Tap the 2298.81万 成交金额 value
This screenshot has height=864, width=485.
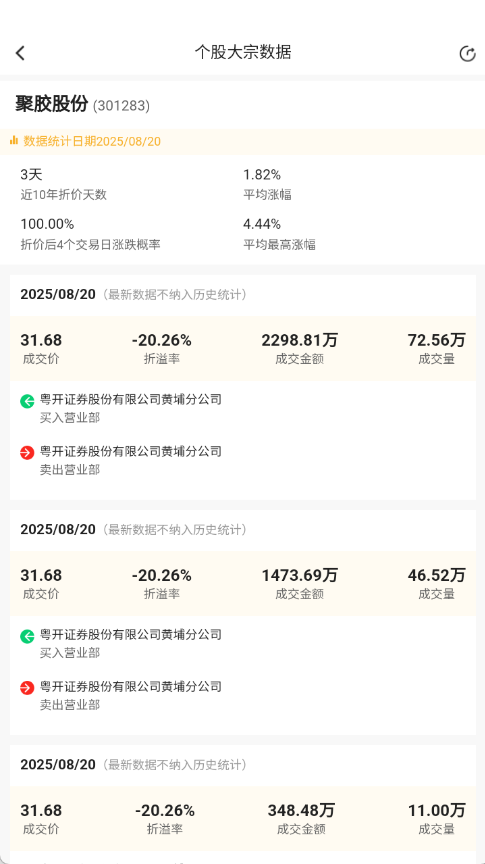[299, 341]
